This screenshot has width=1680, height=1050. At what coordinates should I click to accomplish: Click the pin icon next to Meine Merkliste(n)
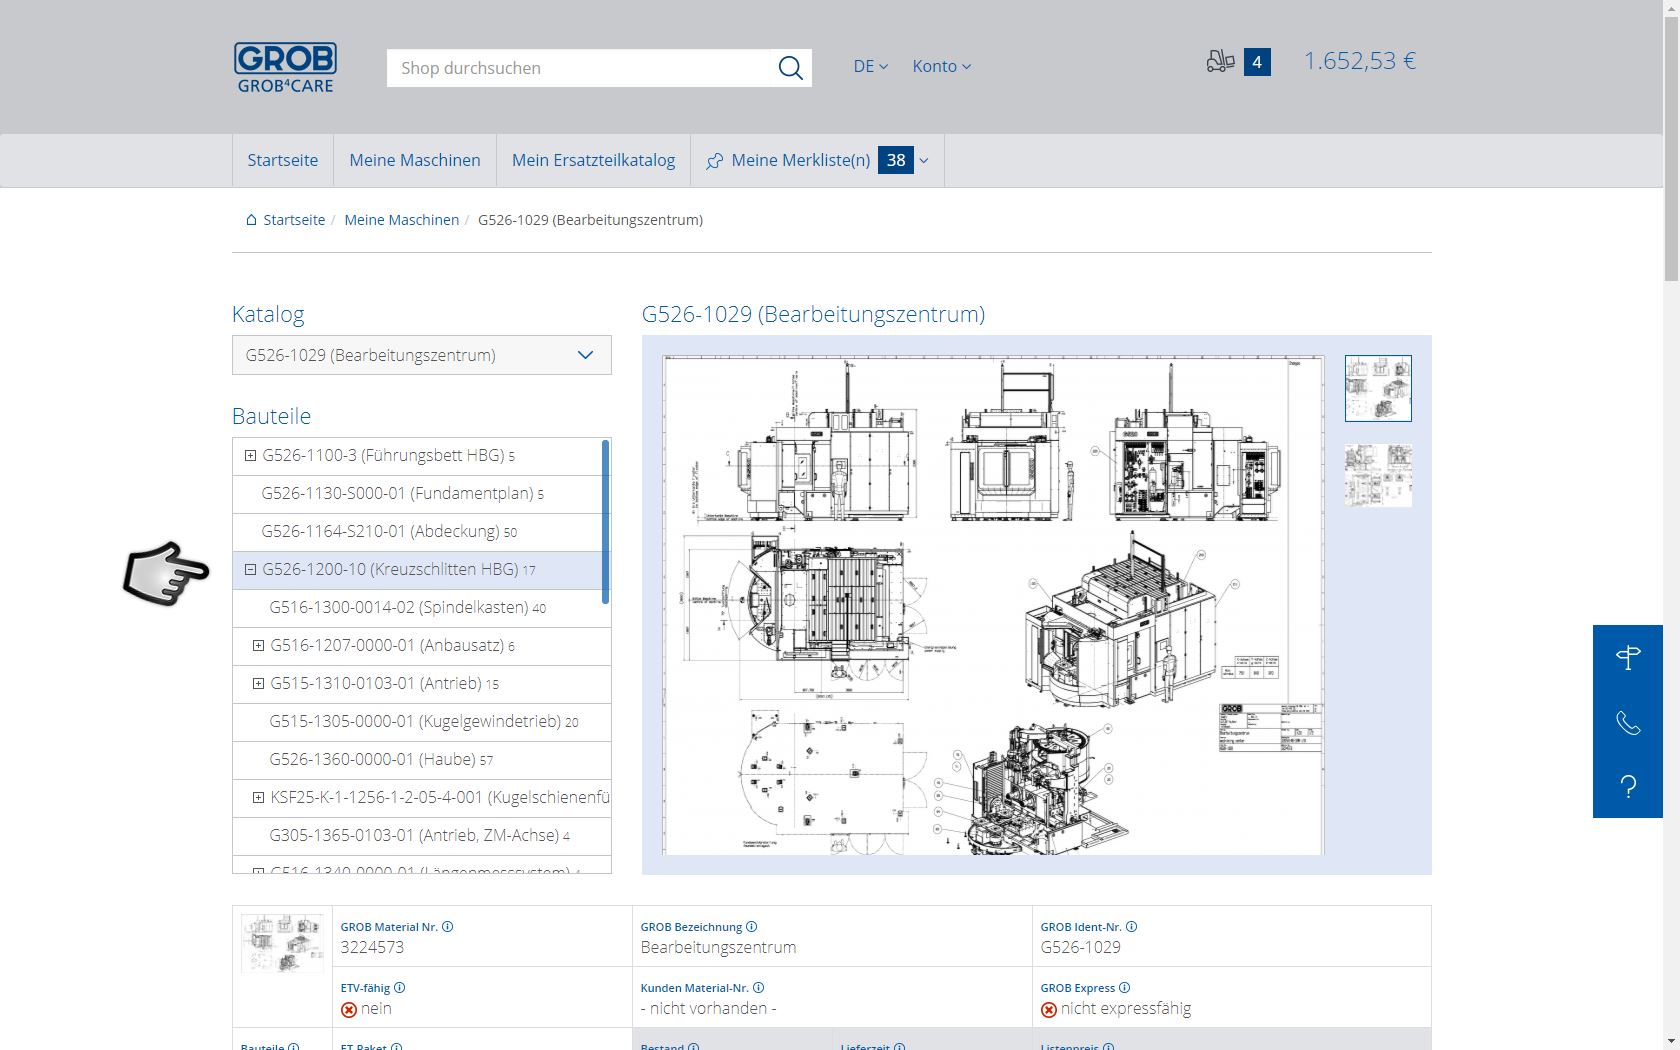(x=714, y=161)
